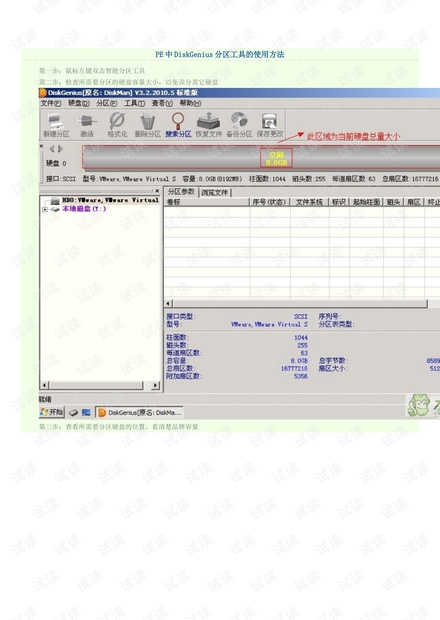Click the New Partition (新建分区) toolbar icon
Viewport: 440px width, 620px height.
click(x=56, y=125)
